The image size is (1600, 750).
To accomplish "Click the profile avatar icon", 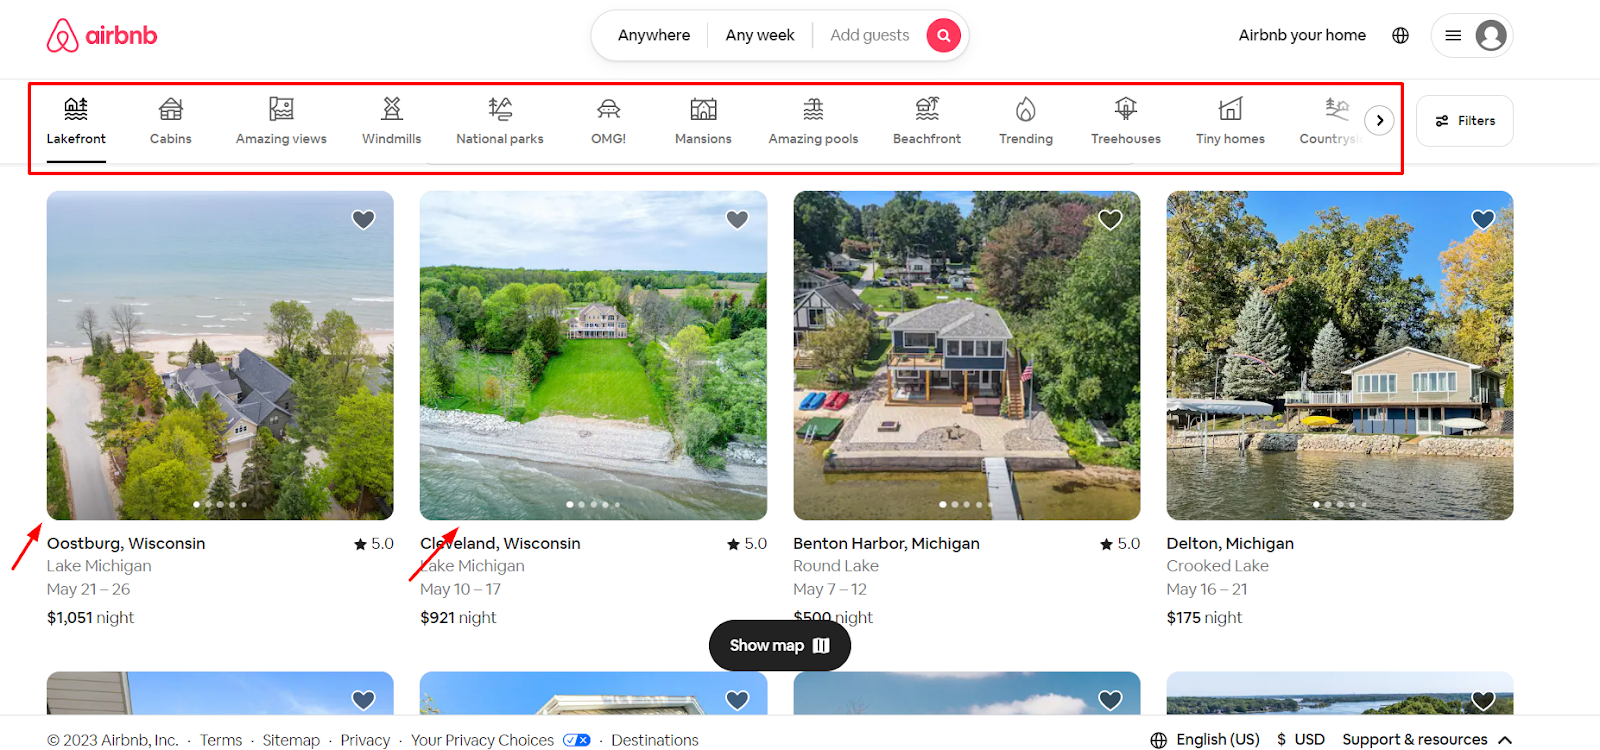I will [x=1490, y=36].
